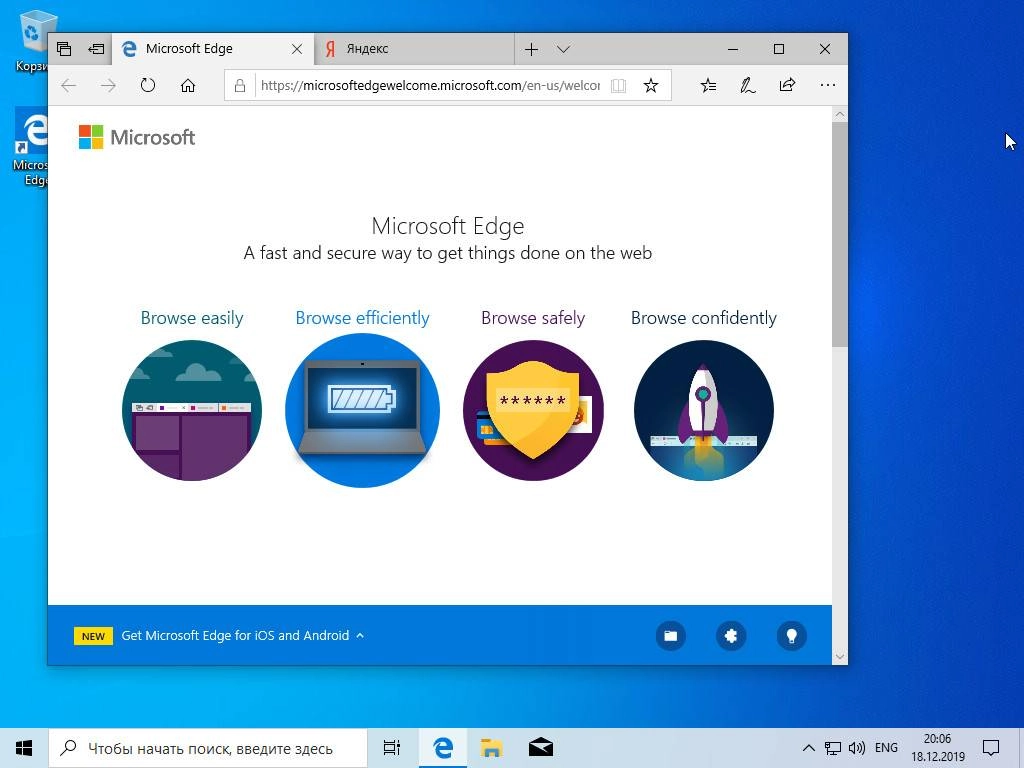Open the Browse easily tabs illustration
The height and width of the screenshot is (768, 1024).
pos(192,411)
